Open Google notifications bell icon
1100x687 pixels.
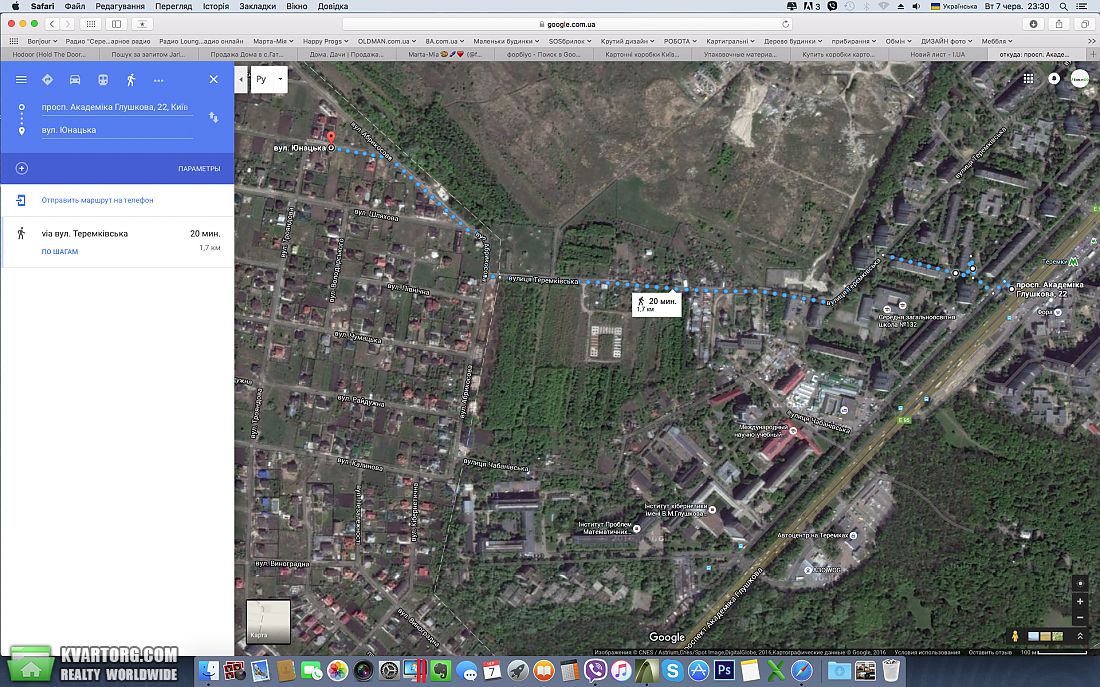coord(1054,79)
